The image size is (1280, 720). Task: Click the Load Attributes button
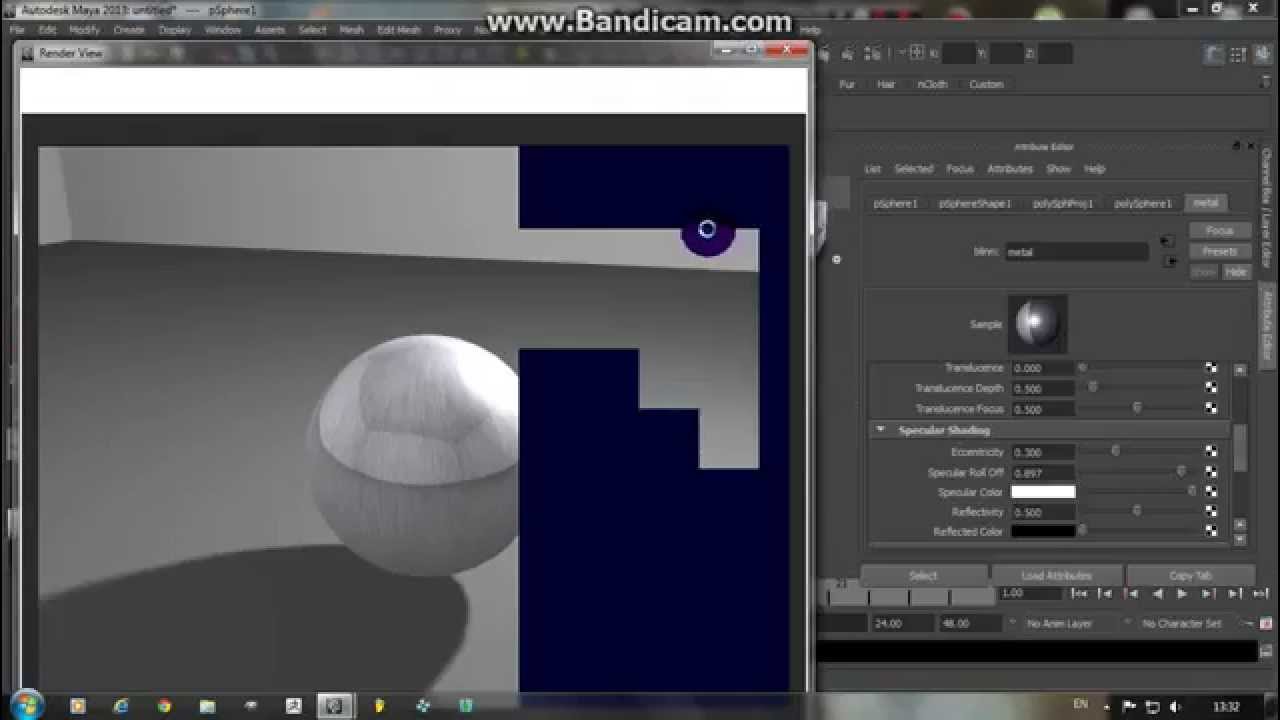coord(1056,576)
